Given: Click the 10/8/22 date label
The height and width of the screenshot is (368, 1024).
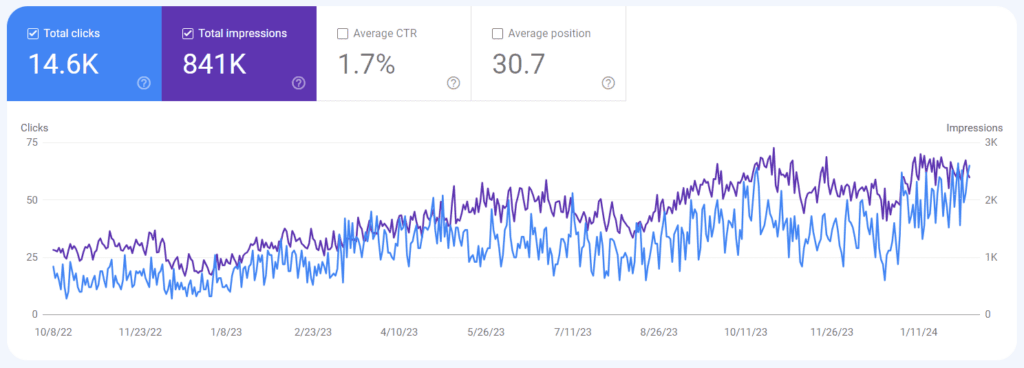Looking at the screenshot, I should pyautogui.click(x=53, y=332).
